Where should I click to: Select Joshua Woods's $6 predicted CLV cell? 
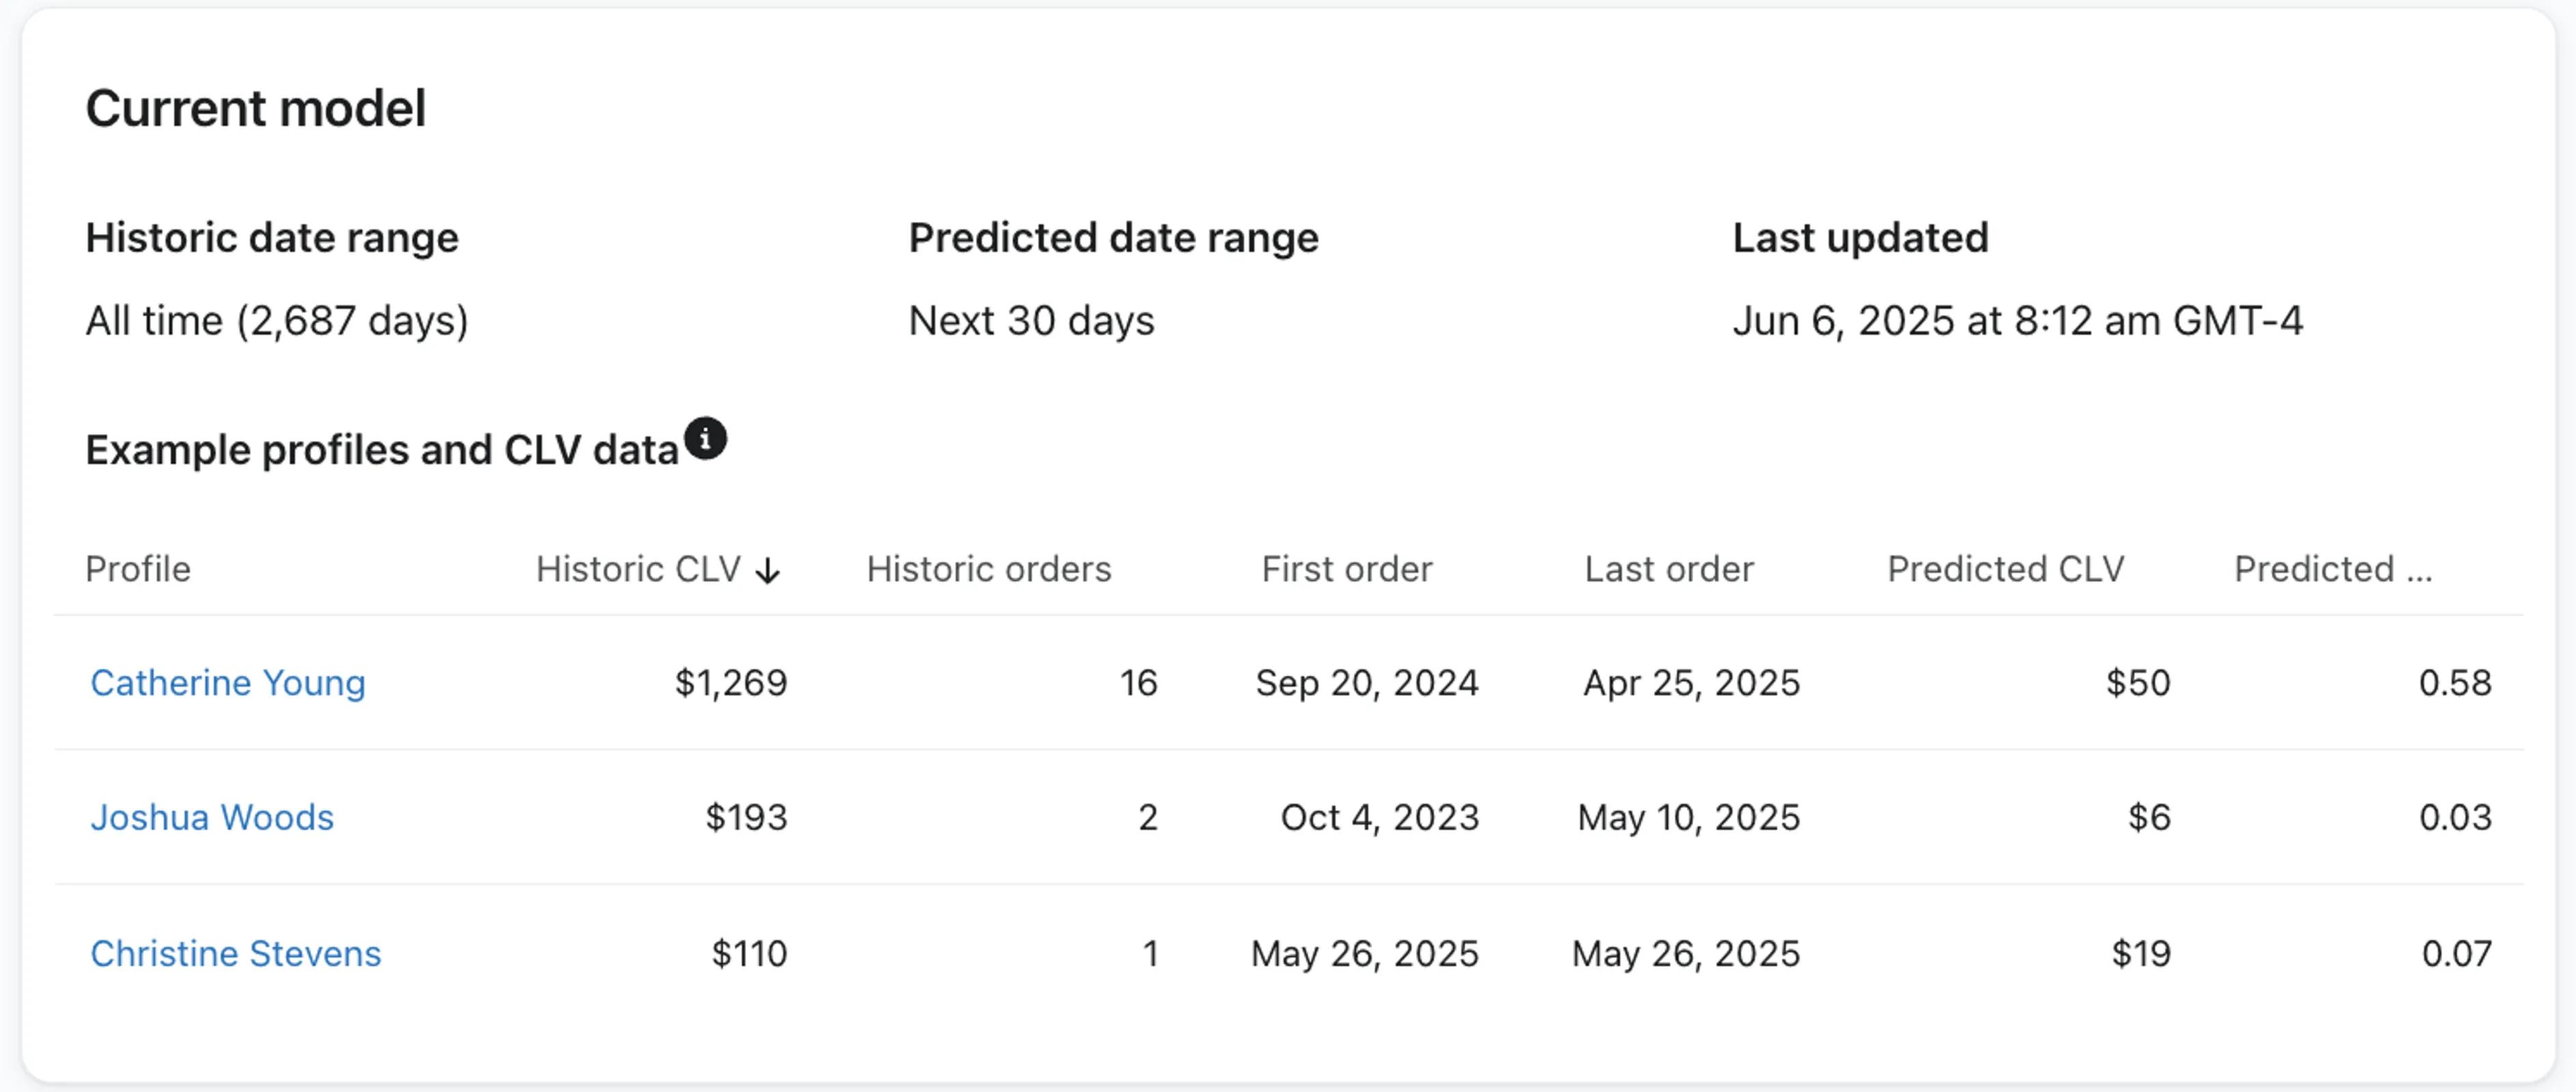[x=2149, y=817]
